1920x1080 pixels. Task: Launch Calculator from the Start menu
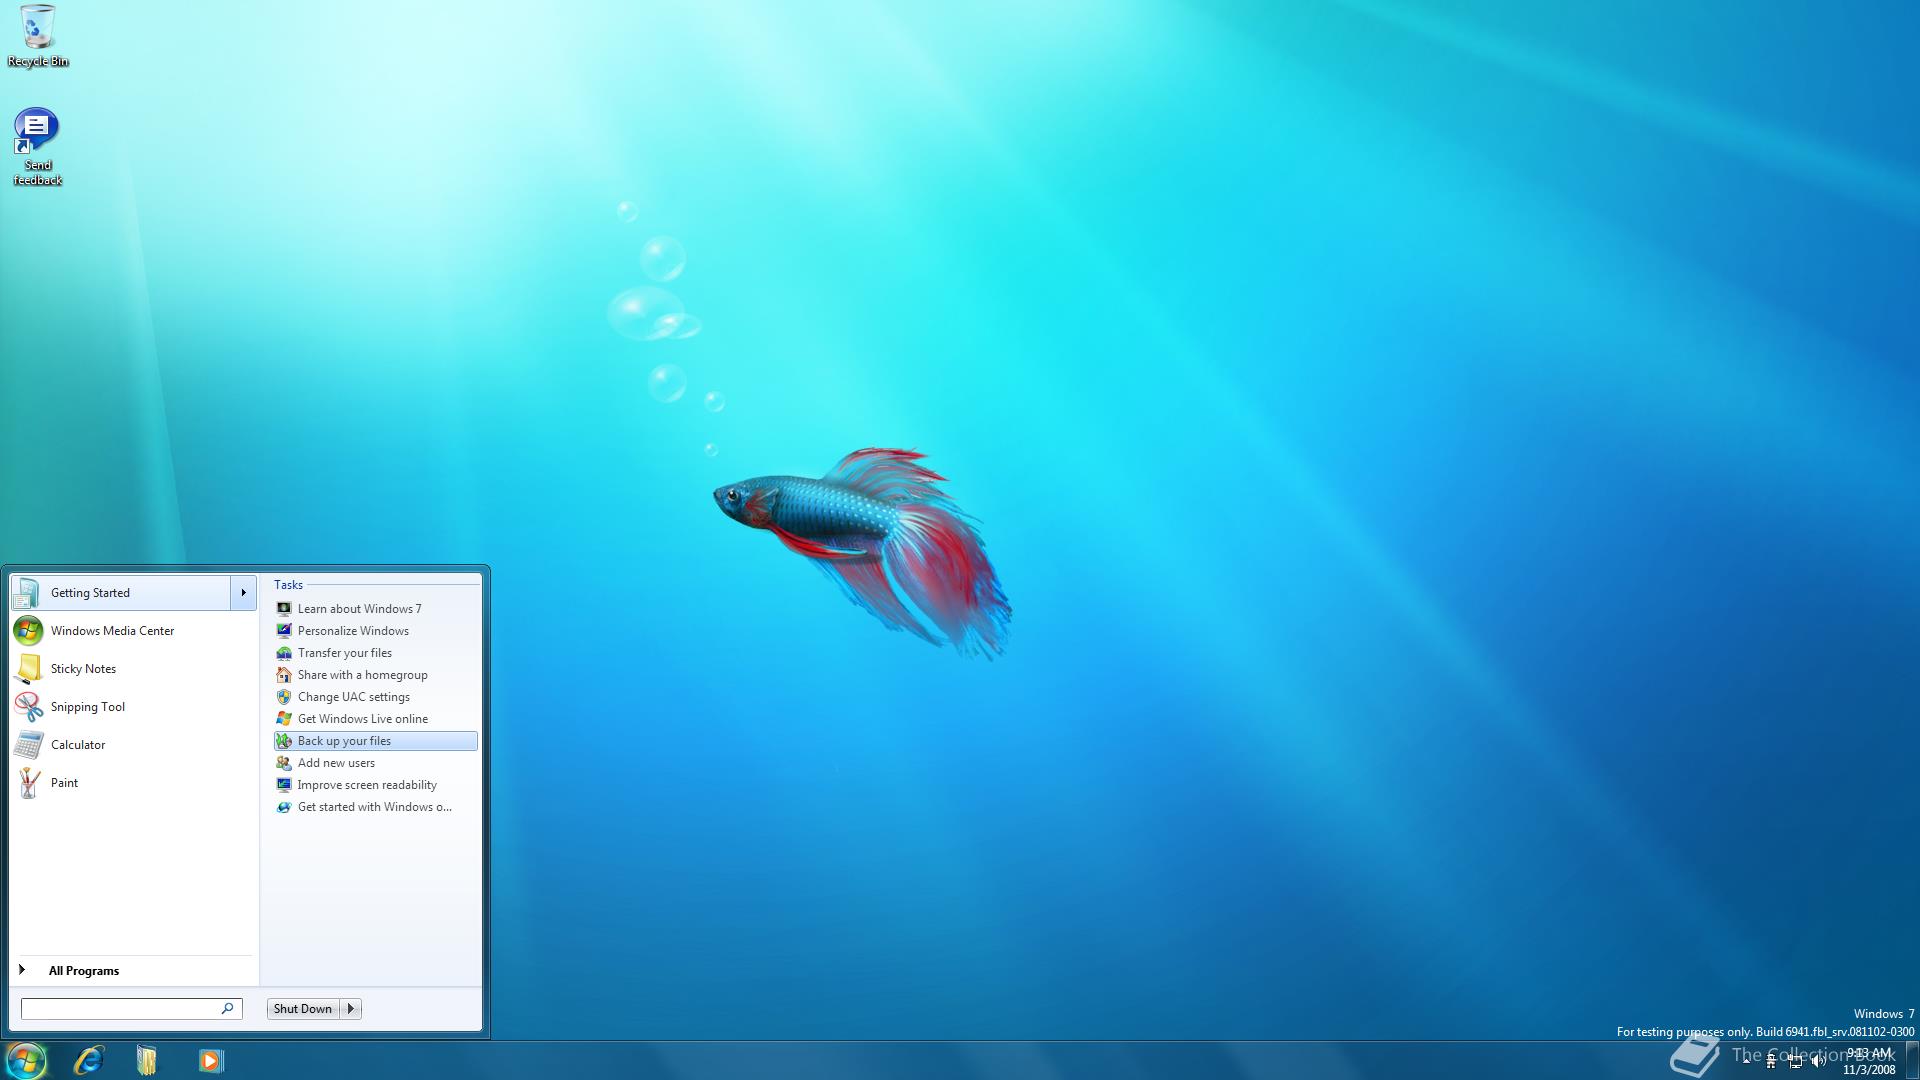click(x=134, y=745)
